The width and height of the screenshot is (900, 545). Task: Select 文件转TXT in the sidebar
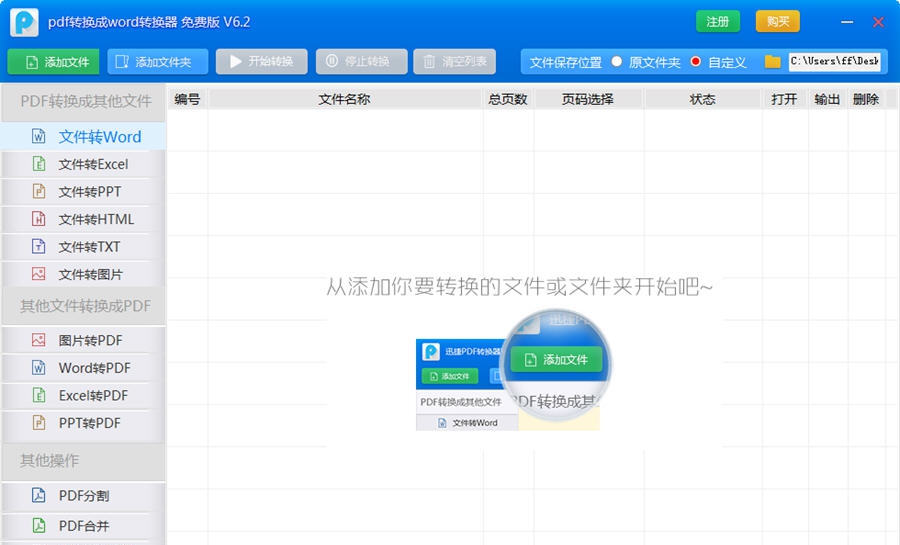84,247
